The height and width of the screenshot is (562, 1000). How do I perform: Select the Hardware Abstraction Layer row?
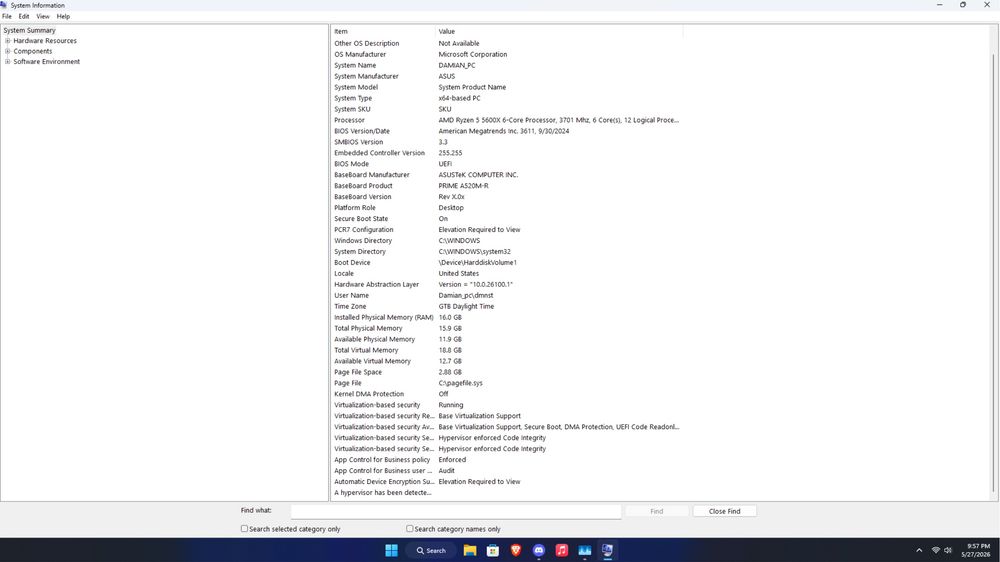(x=507, y=285)
